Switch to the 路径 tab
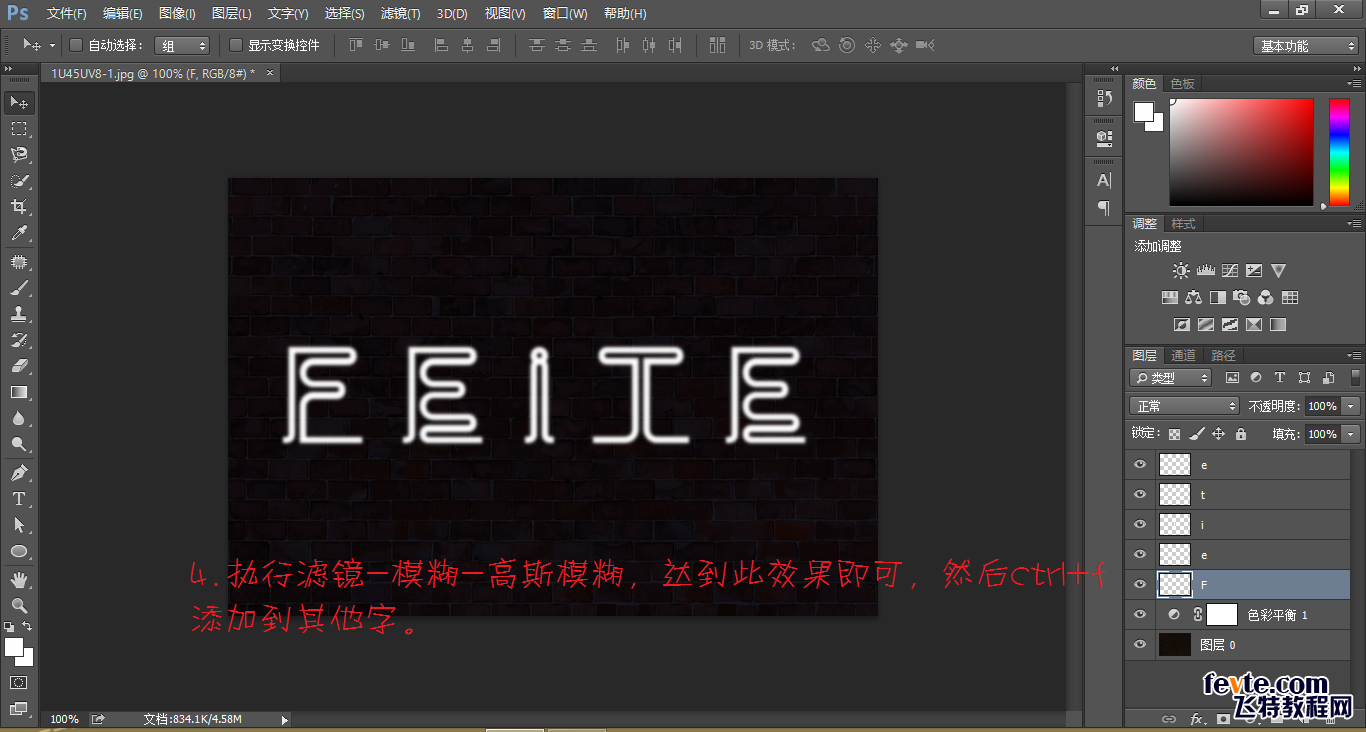The image size is (1366, 732). (1223, 355)
